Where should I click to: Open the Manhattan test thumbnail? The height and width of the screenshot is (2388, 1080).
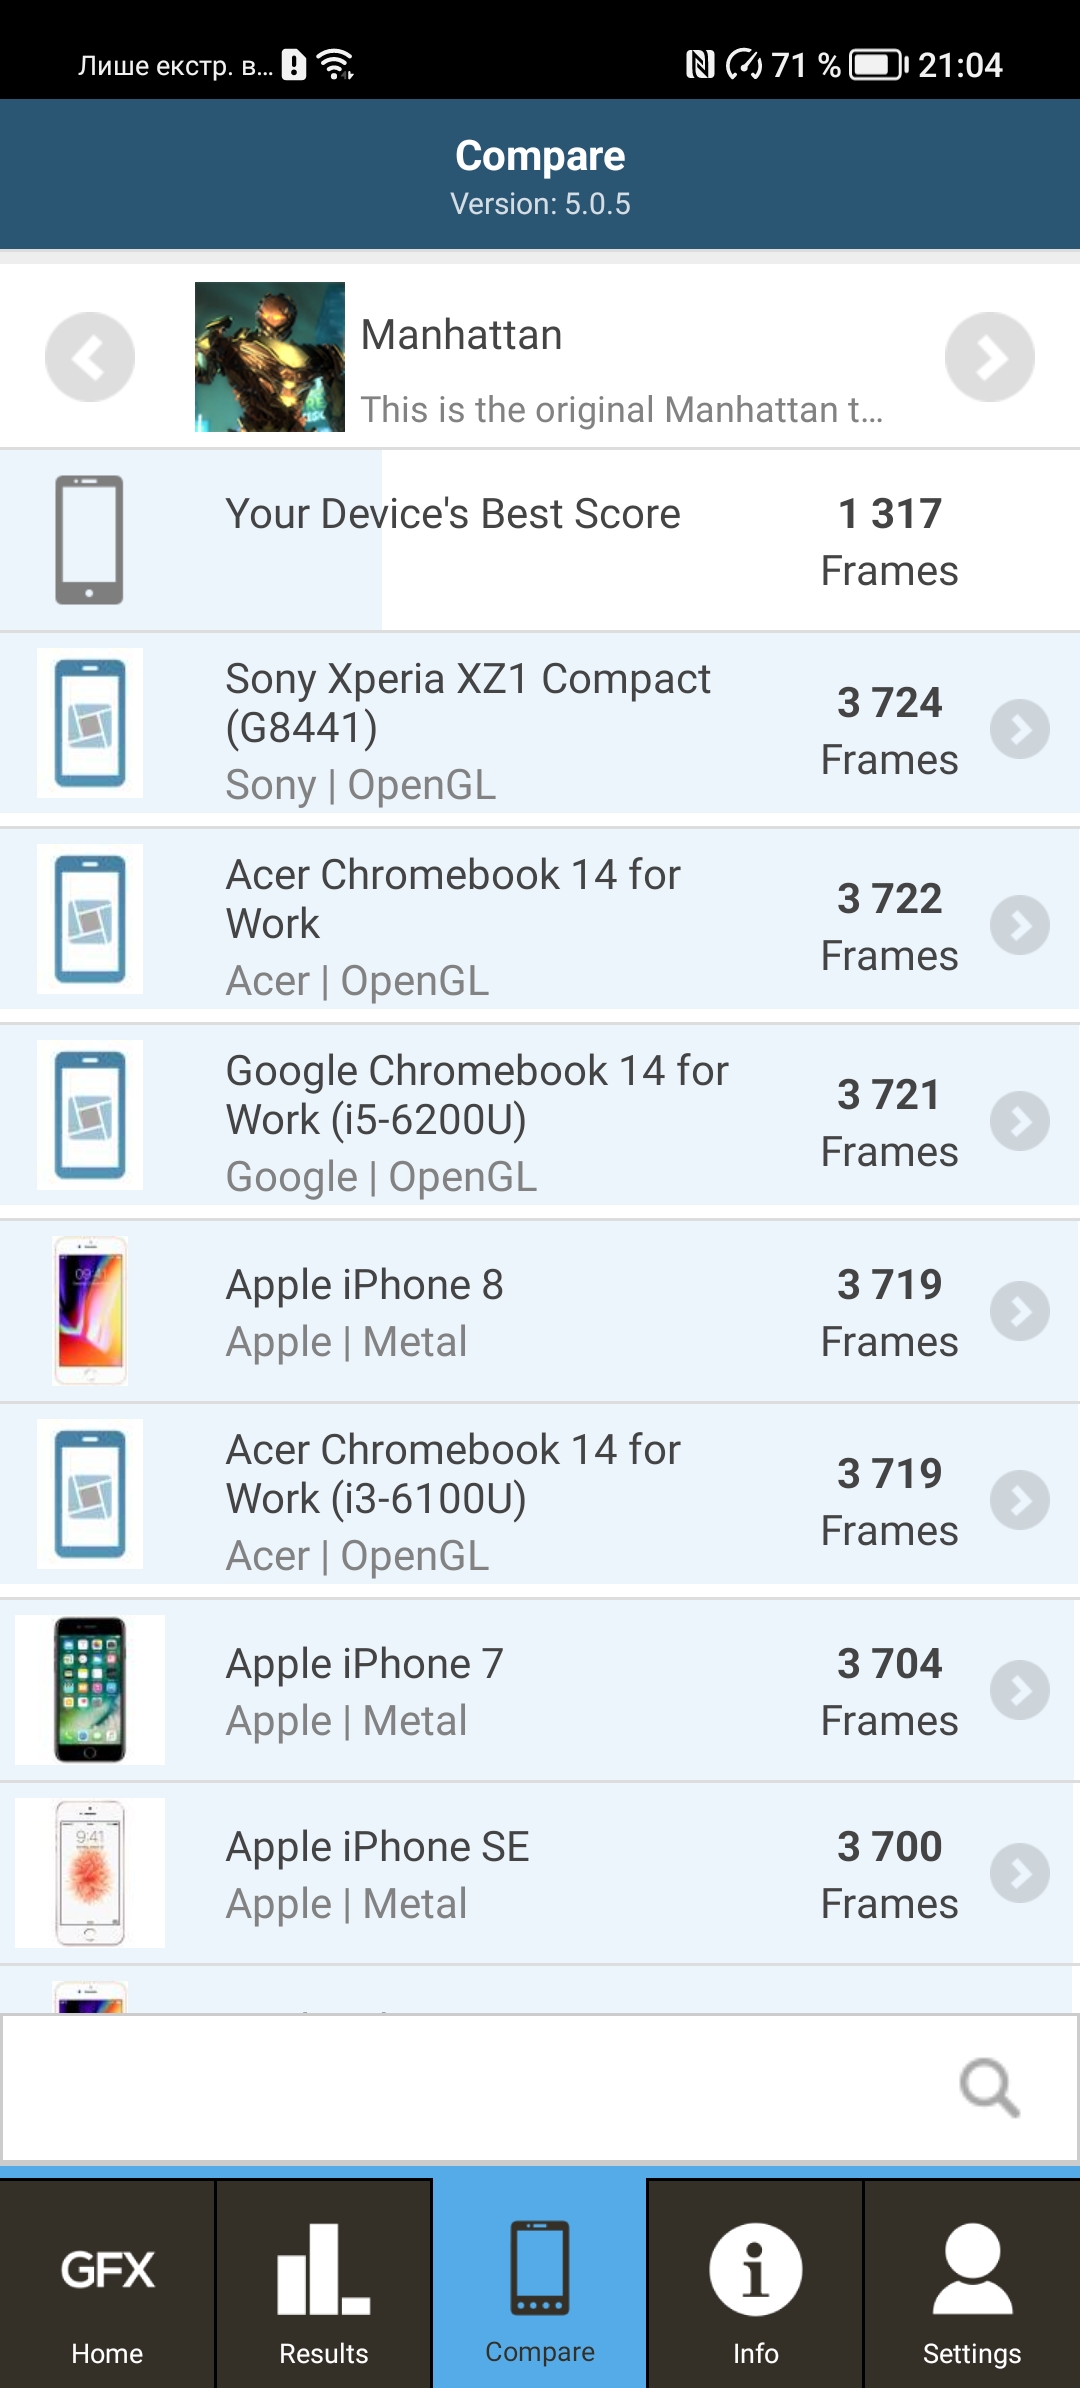pos(270,357)
